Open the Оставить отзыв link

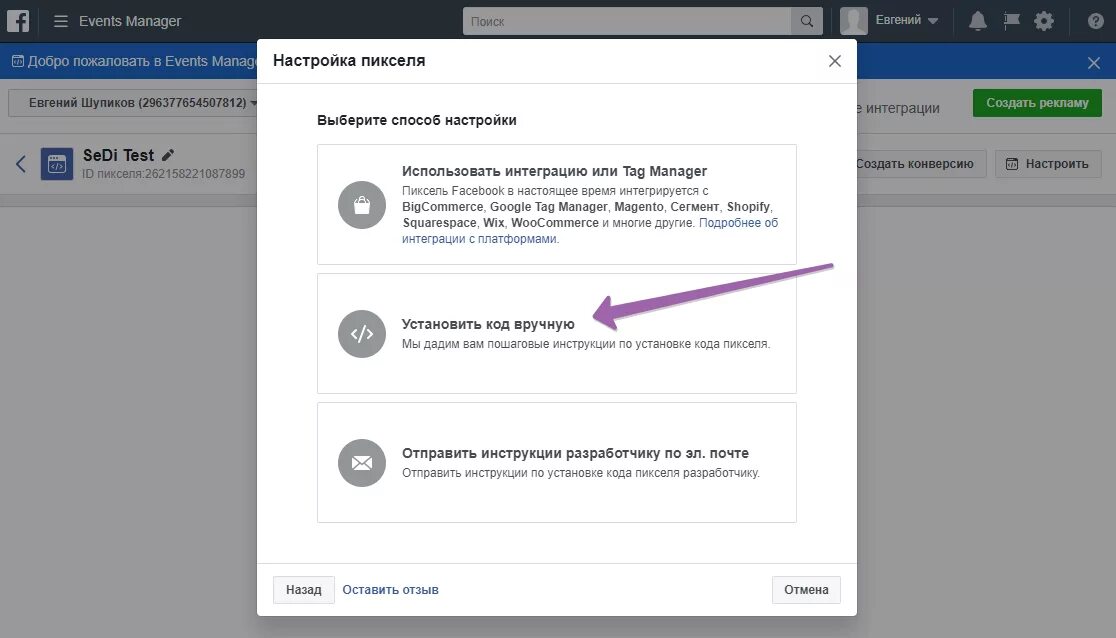click(x=390, y=590)
